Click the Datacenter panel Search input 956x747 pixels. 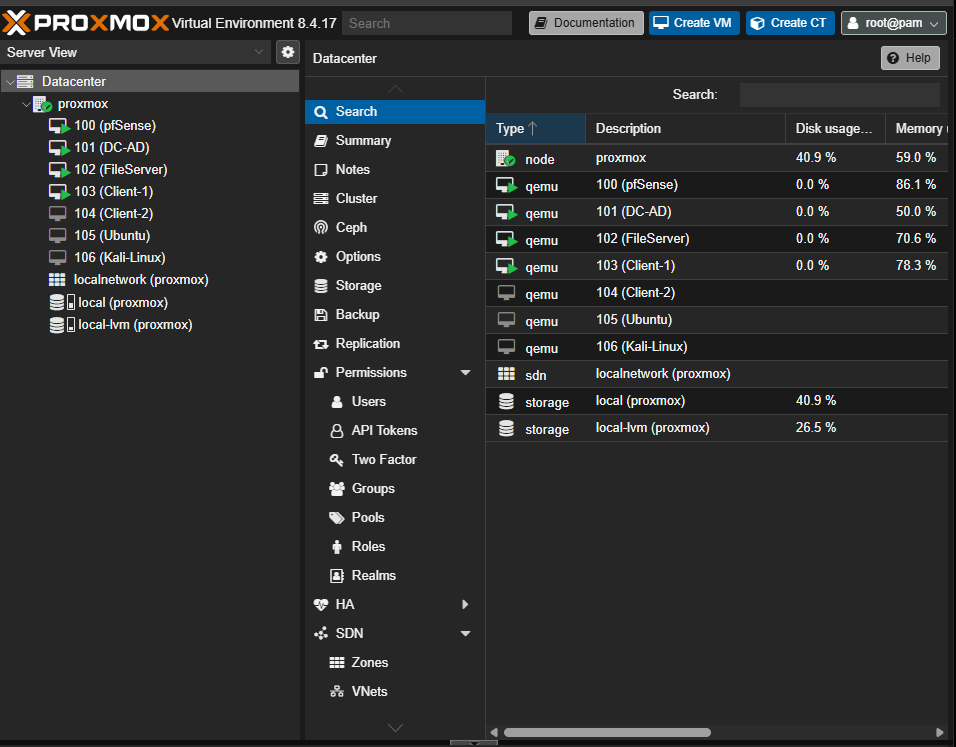840,95
